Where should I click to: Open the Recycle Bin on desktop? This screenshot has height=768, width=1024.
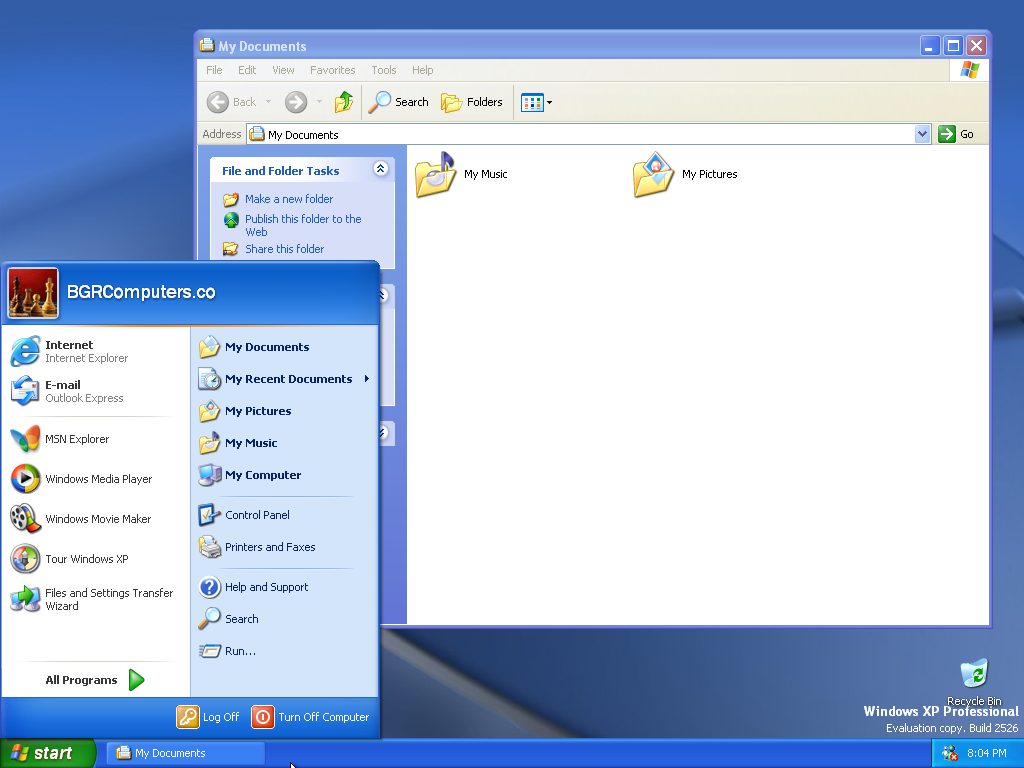coord(973,675)
